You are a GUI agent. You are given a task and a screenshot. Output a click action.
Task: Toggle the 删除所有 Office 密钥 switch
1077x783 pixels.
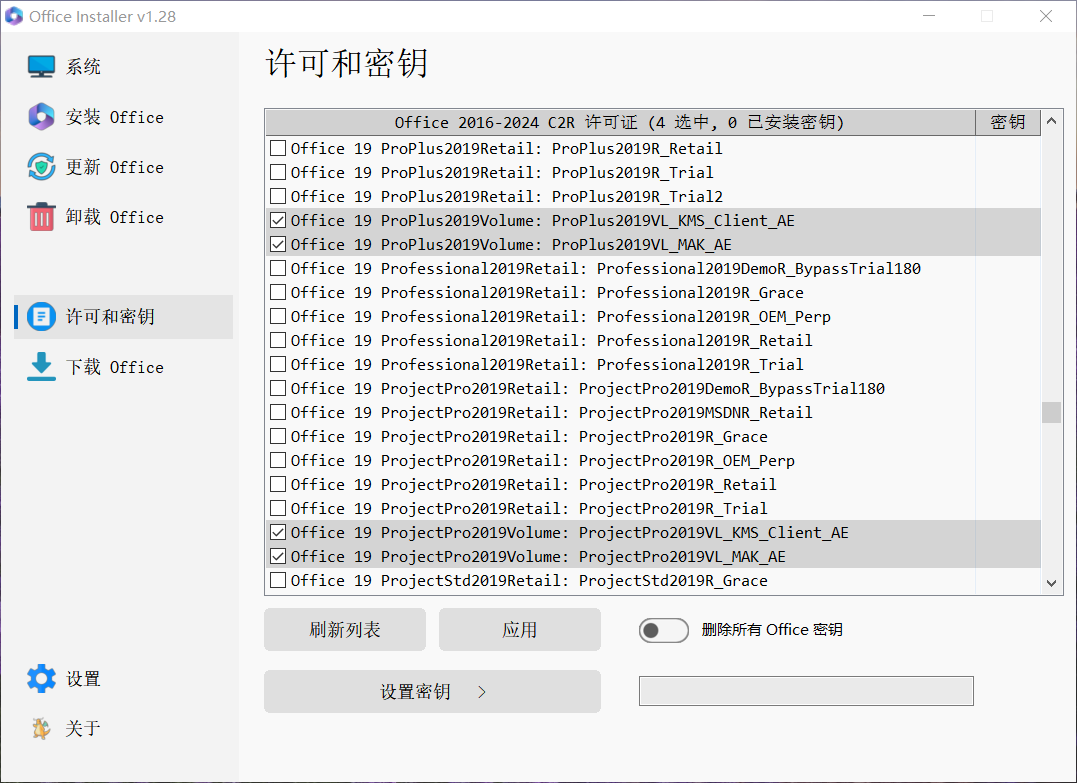tap(664, 630)
